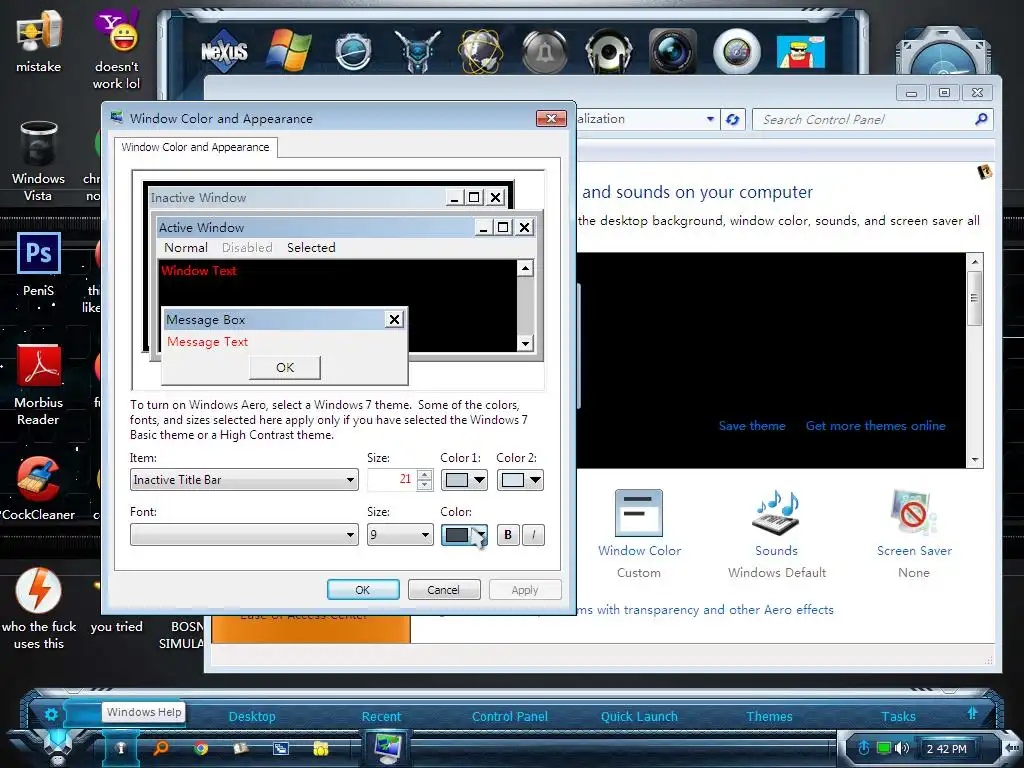Click the Apply button

coord(525,590)
